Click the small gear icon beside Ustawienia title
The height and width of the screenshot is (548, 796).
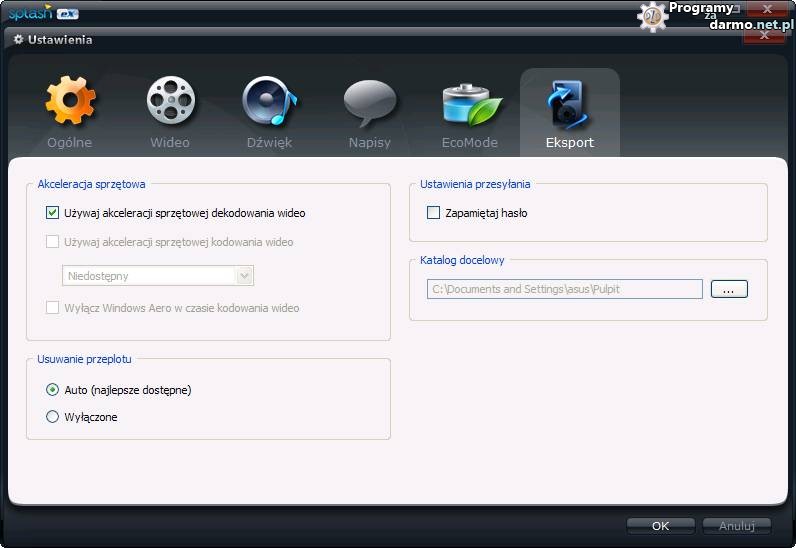tap(18, 40)
